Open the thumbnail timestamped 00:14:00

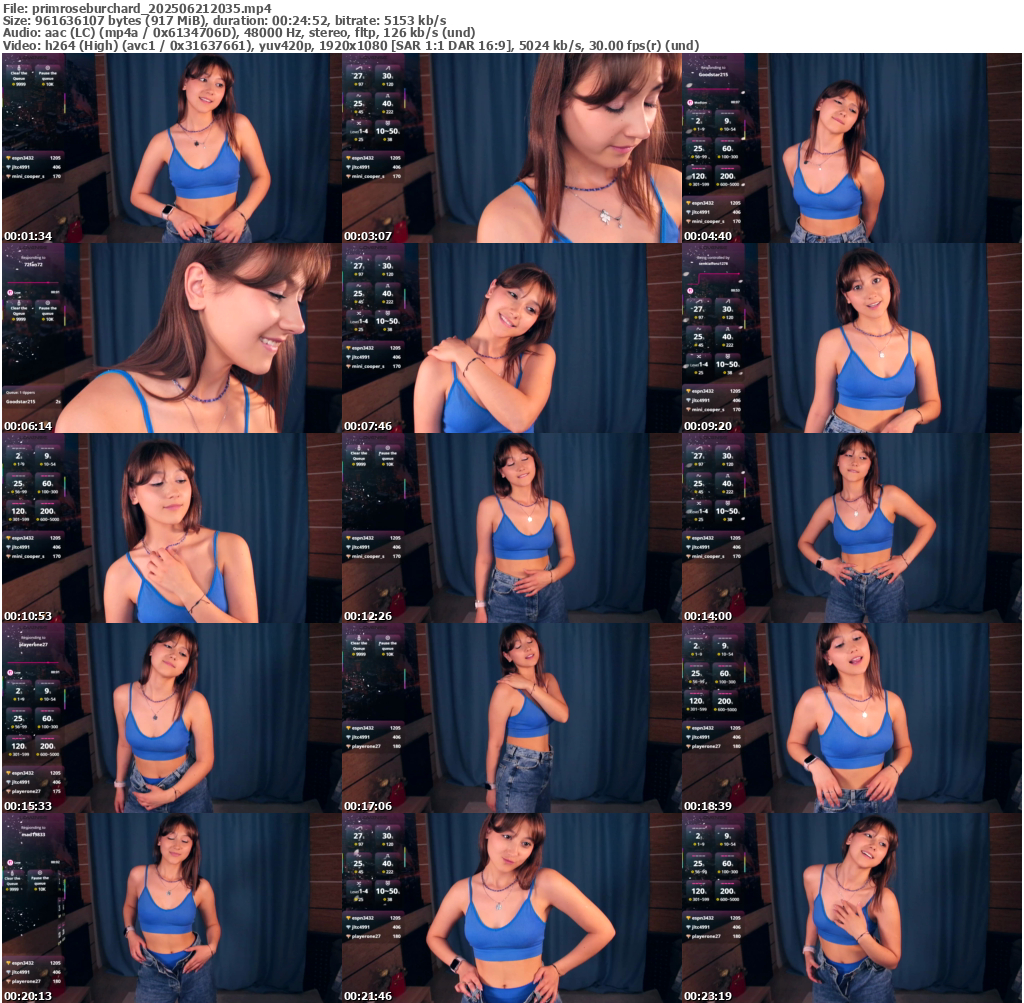(852, 528)
